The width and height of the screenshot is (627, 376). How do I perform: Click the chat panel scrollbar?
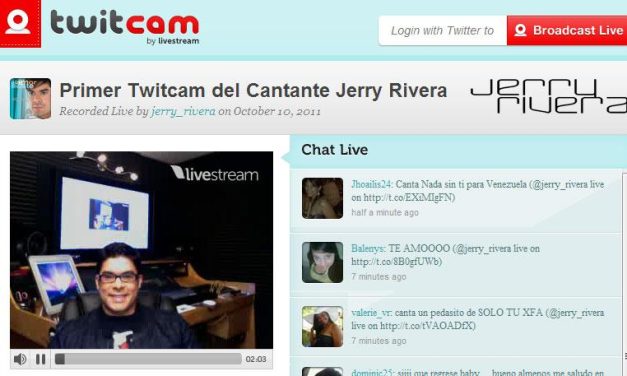[625, 274]
